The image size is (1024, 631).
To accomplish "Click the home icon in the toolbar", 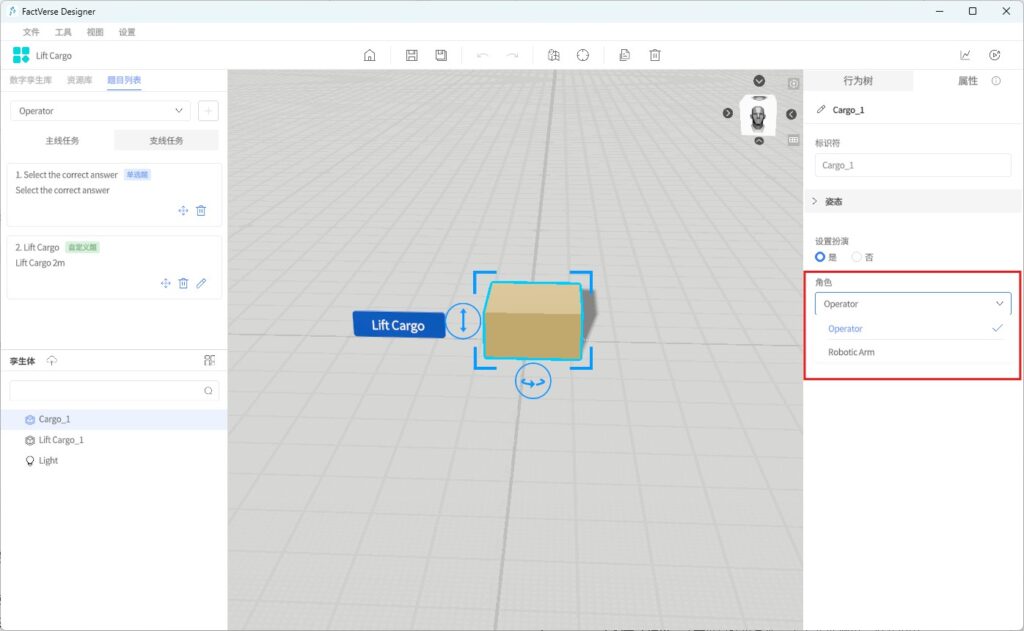I will [x=369, y=56].
